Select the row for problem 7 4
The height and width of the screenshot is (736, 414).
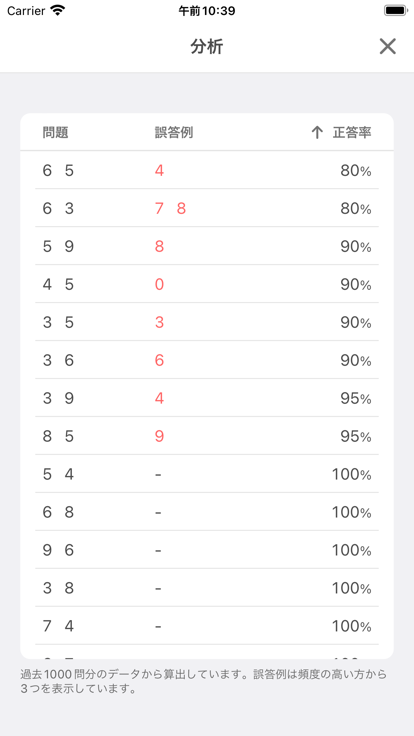coord(207,626)
